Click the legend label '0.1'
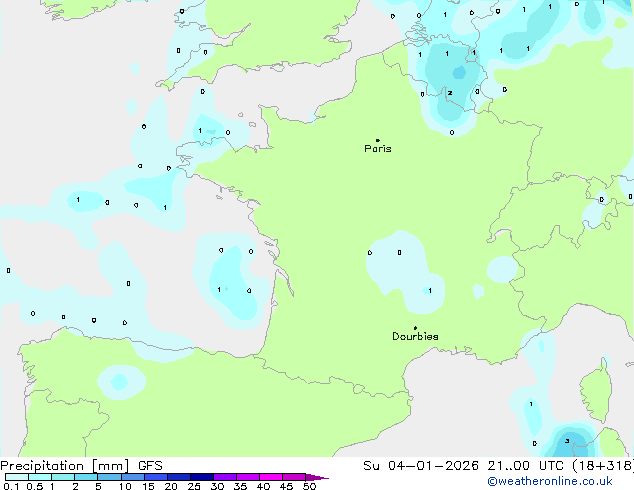This screenshot has width=634, height=490. 11,486
